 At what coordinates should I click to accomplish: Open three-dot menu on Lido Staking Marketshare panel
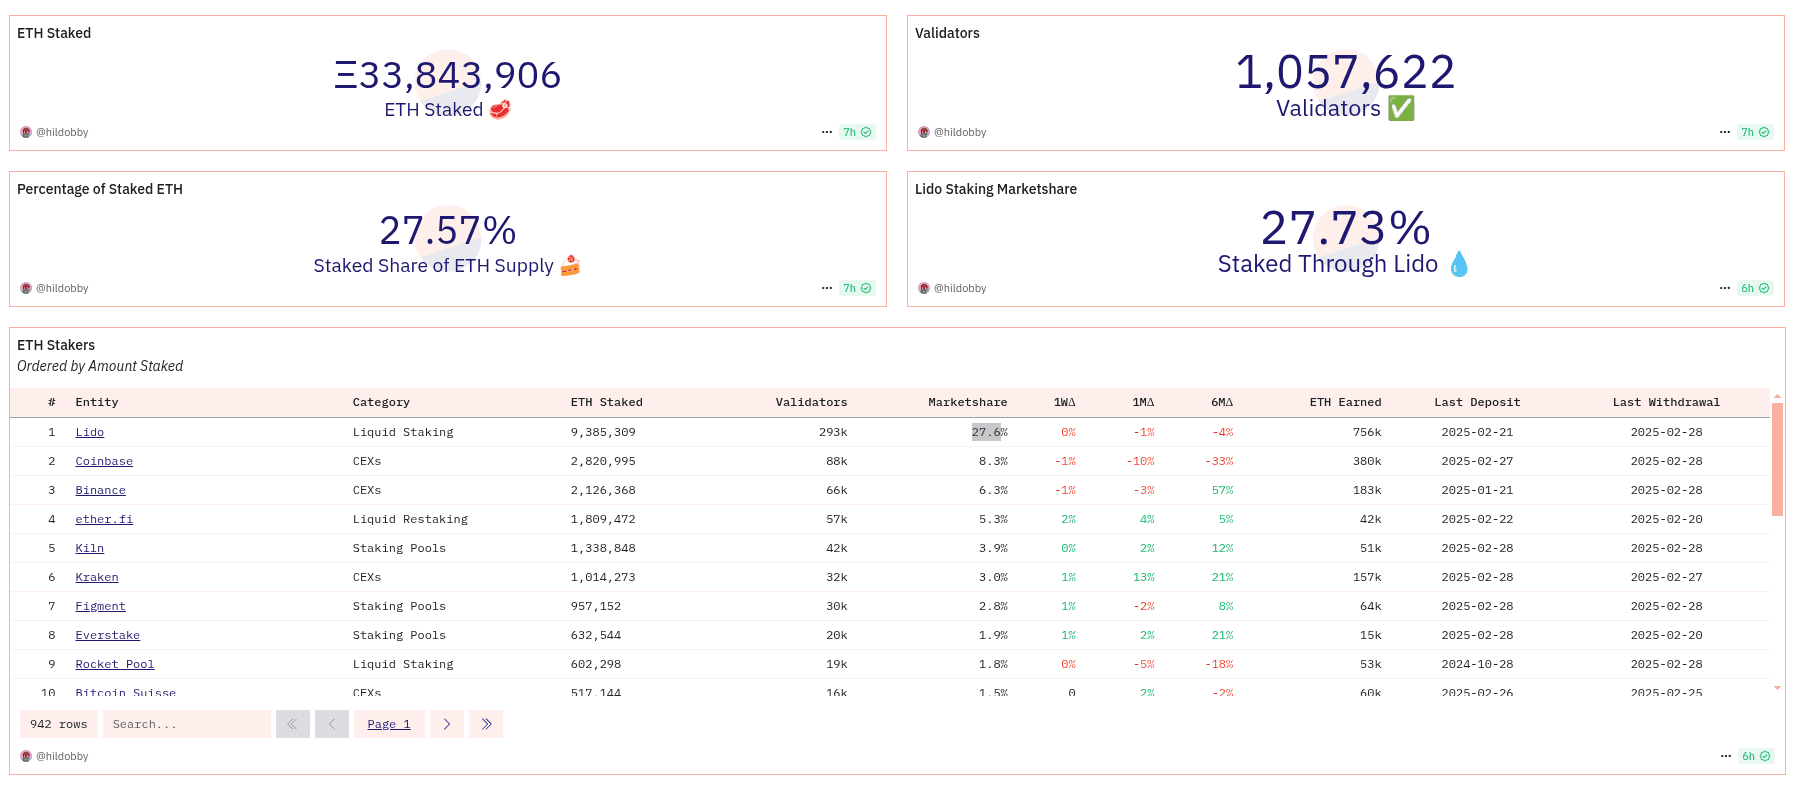tap(1725, 288)
